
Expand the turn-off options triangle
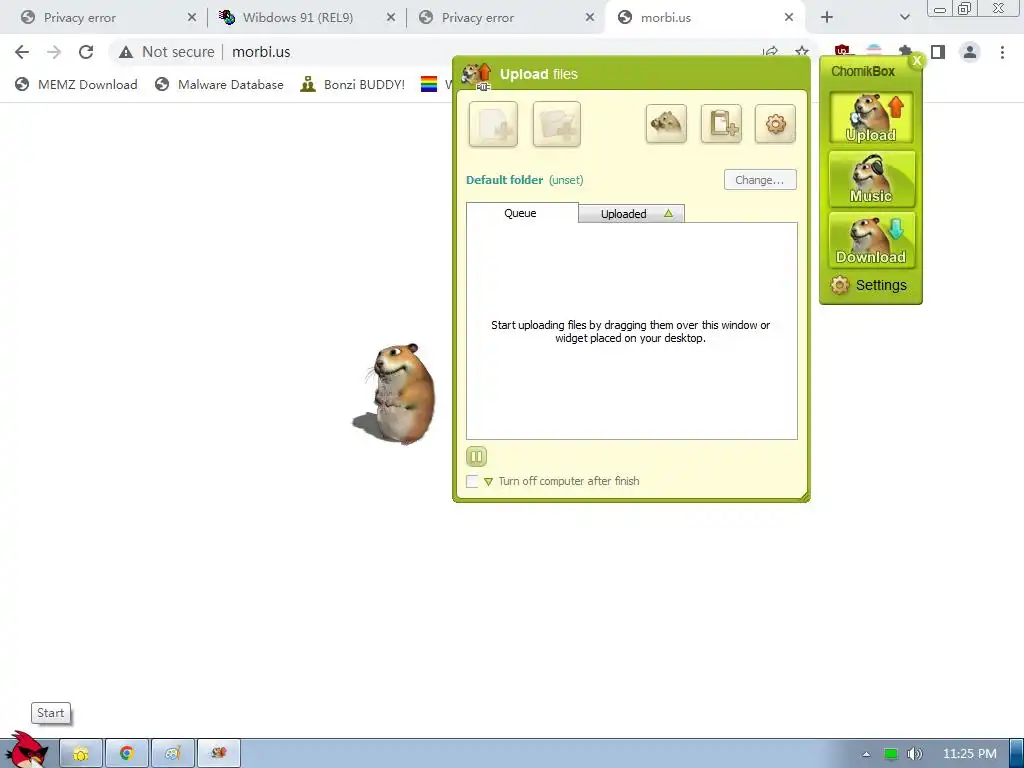point(488,482)
